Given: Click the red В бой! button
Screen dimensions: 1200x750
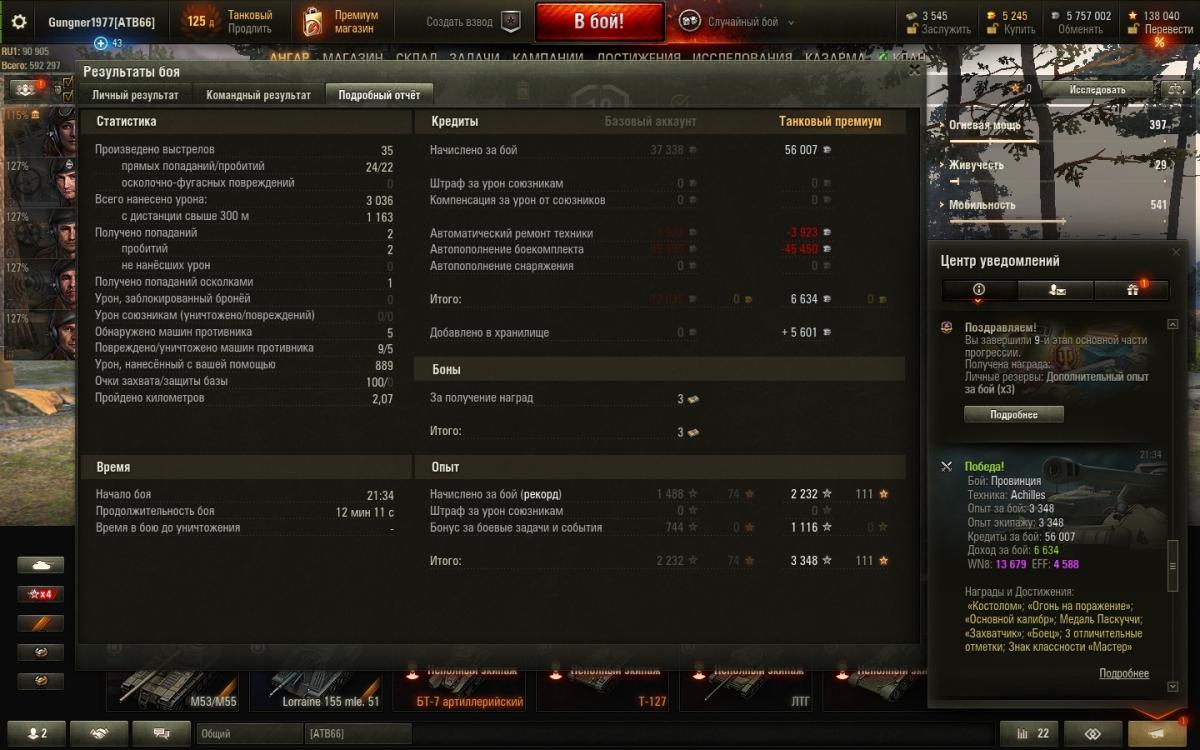Looking at the screenshot, I should [x=599, y=22].
